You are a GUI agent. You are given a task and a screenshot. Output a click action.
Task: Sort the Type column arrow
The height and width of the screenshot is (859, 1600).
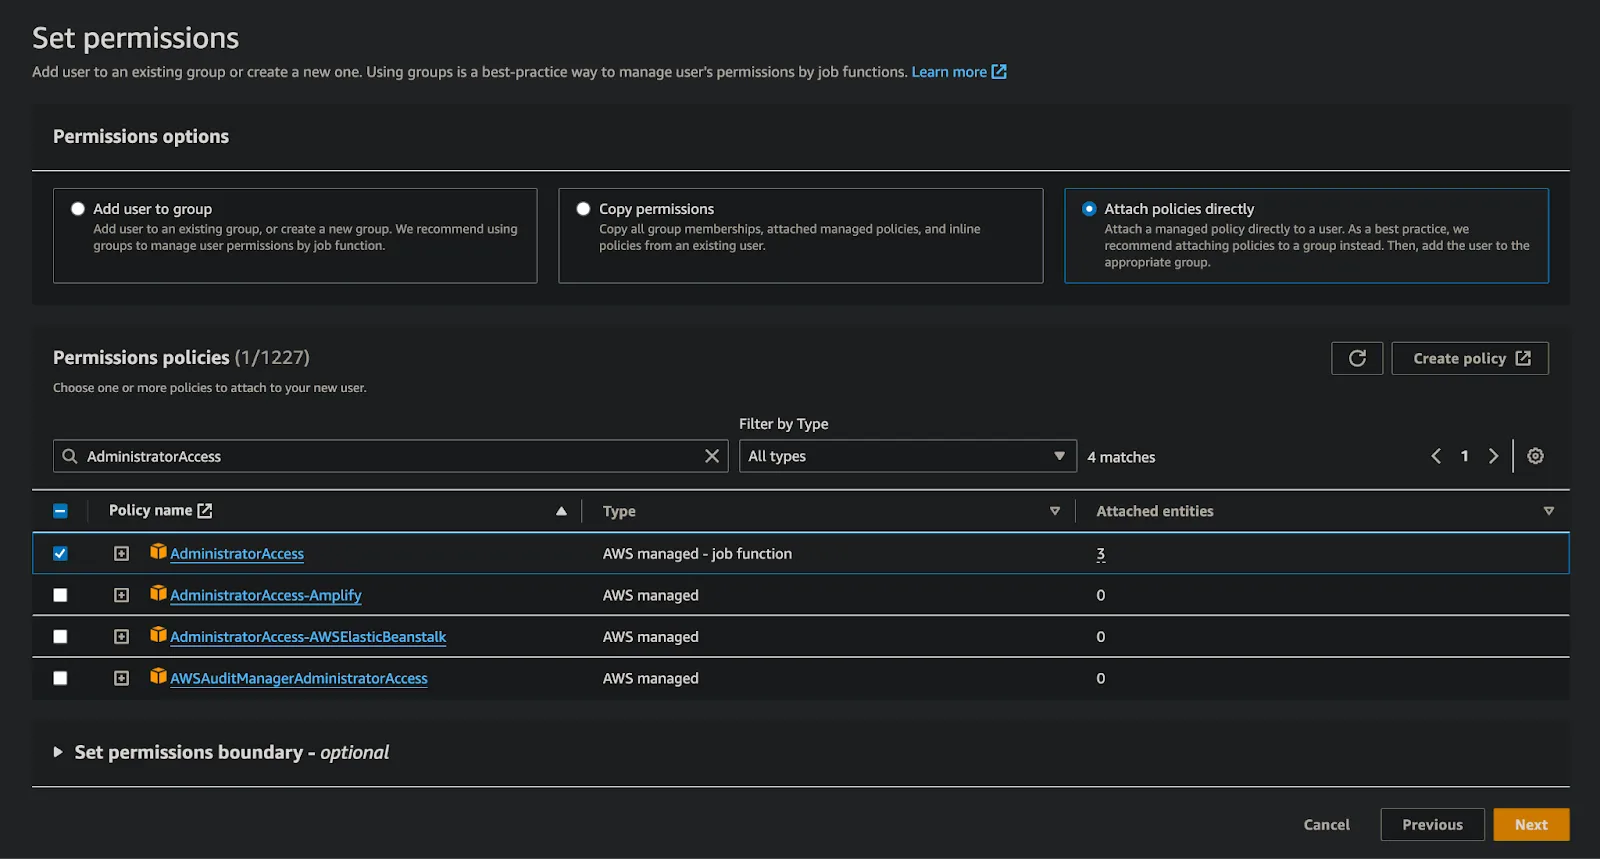[x=1055, y=511]
